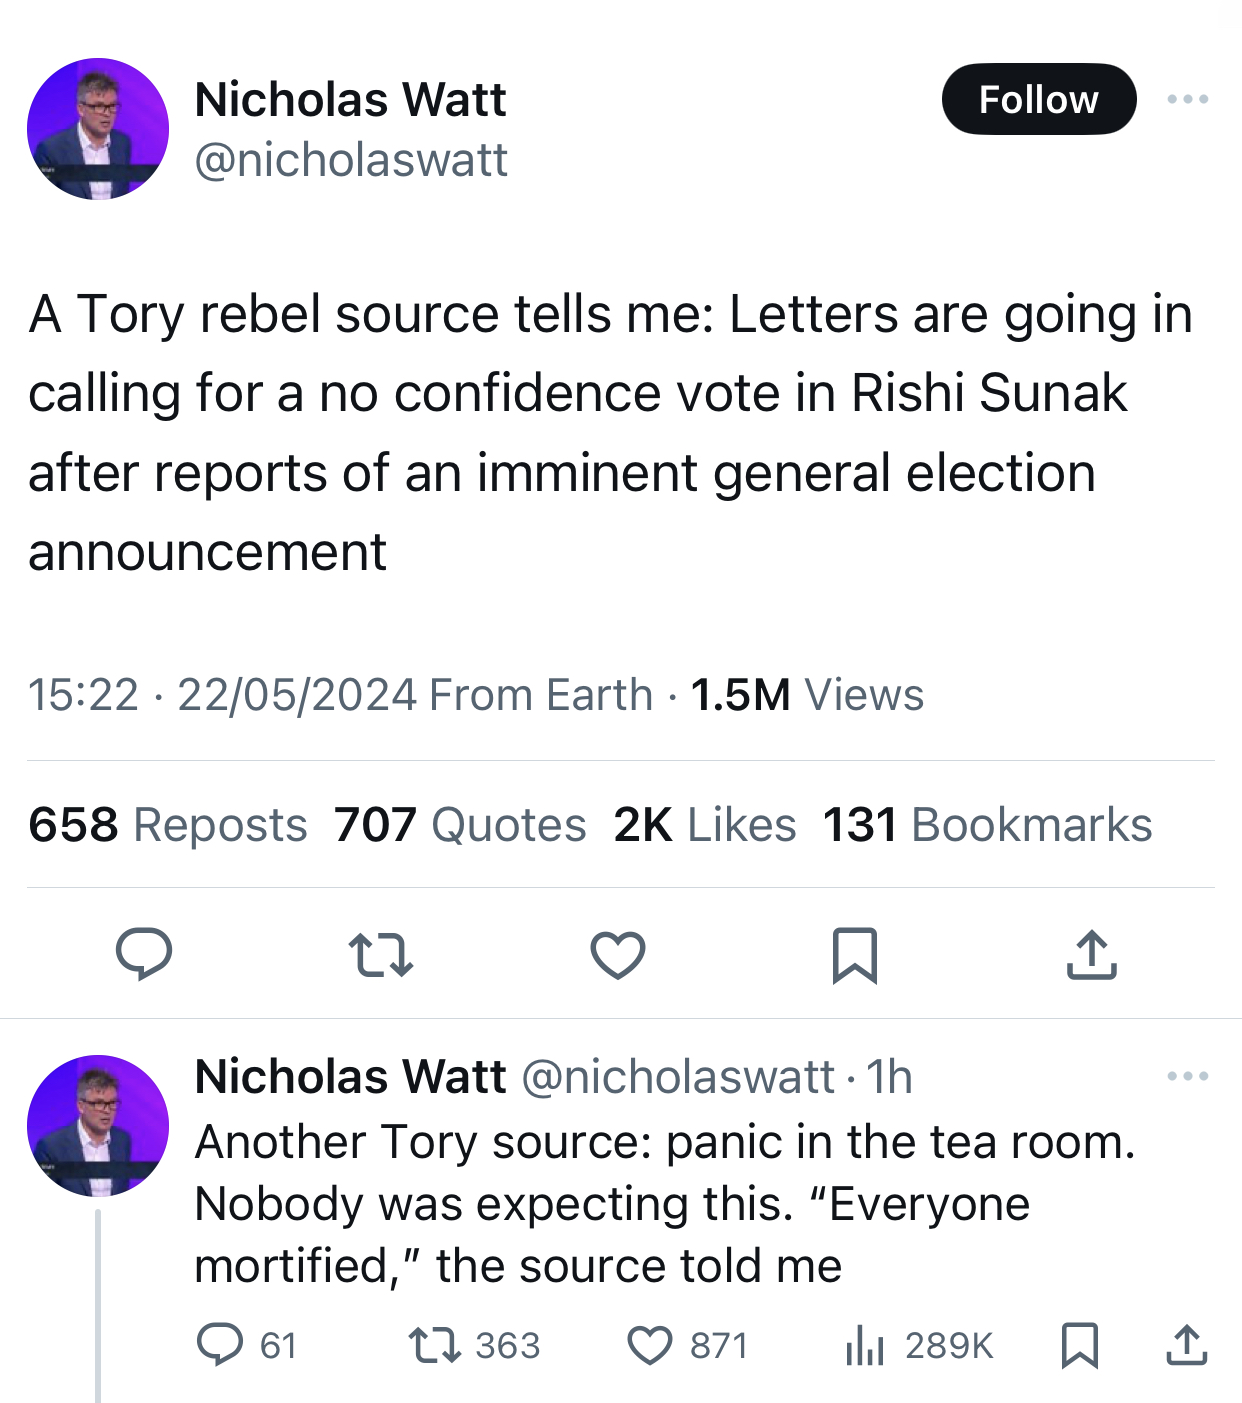
Task: Share the tea room reply tweet
Action: coord(1187,1345)
